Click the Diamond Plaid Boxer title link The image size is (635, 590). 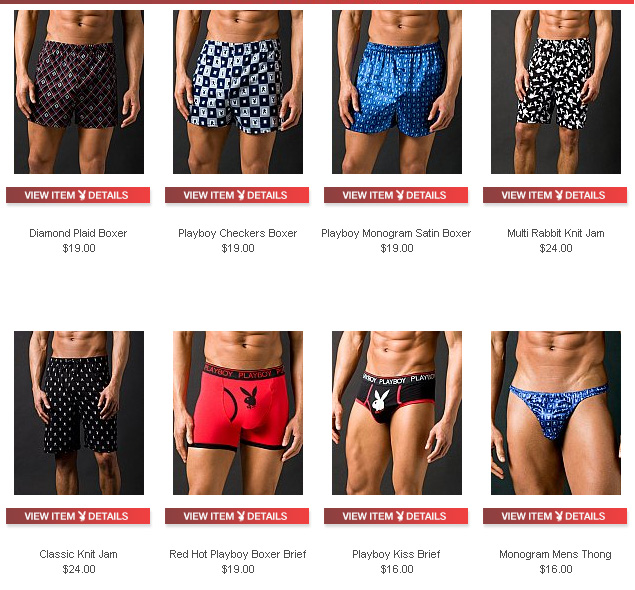(x=78, y=233)
